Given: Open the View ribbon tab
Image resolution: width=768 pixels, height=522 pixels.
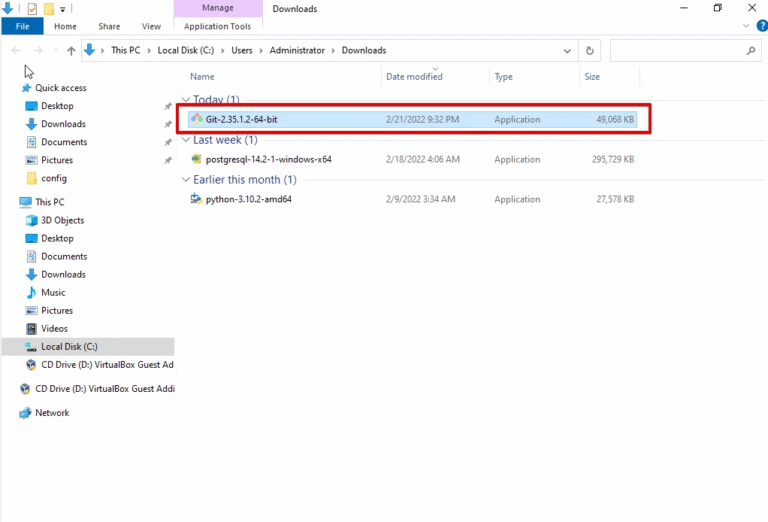Looking at the screenshot, I should [151, 26].
